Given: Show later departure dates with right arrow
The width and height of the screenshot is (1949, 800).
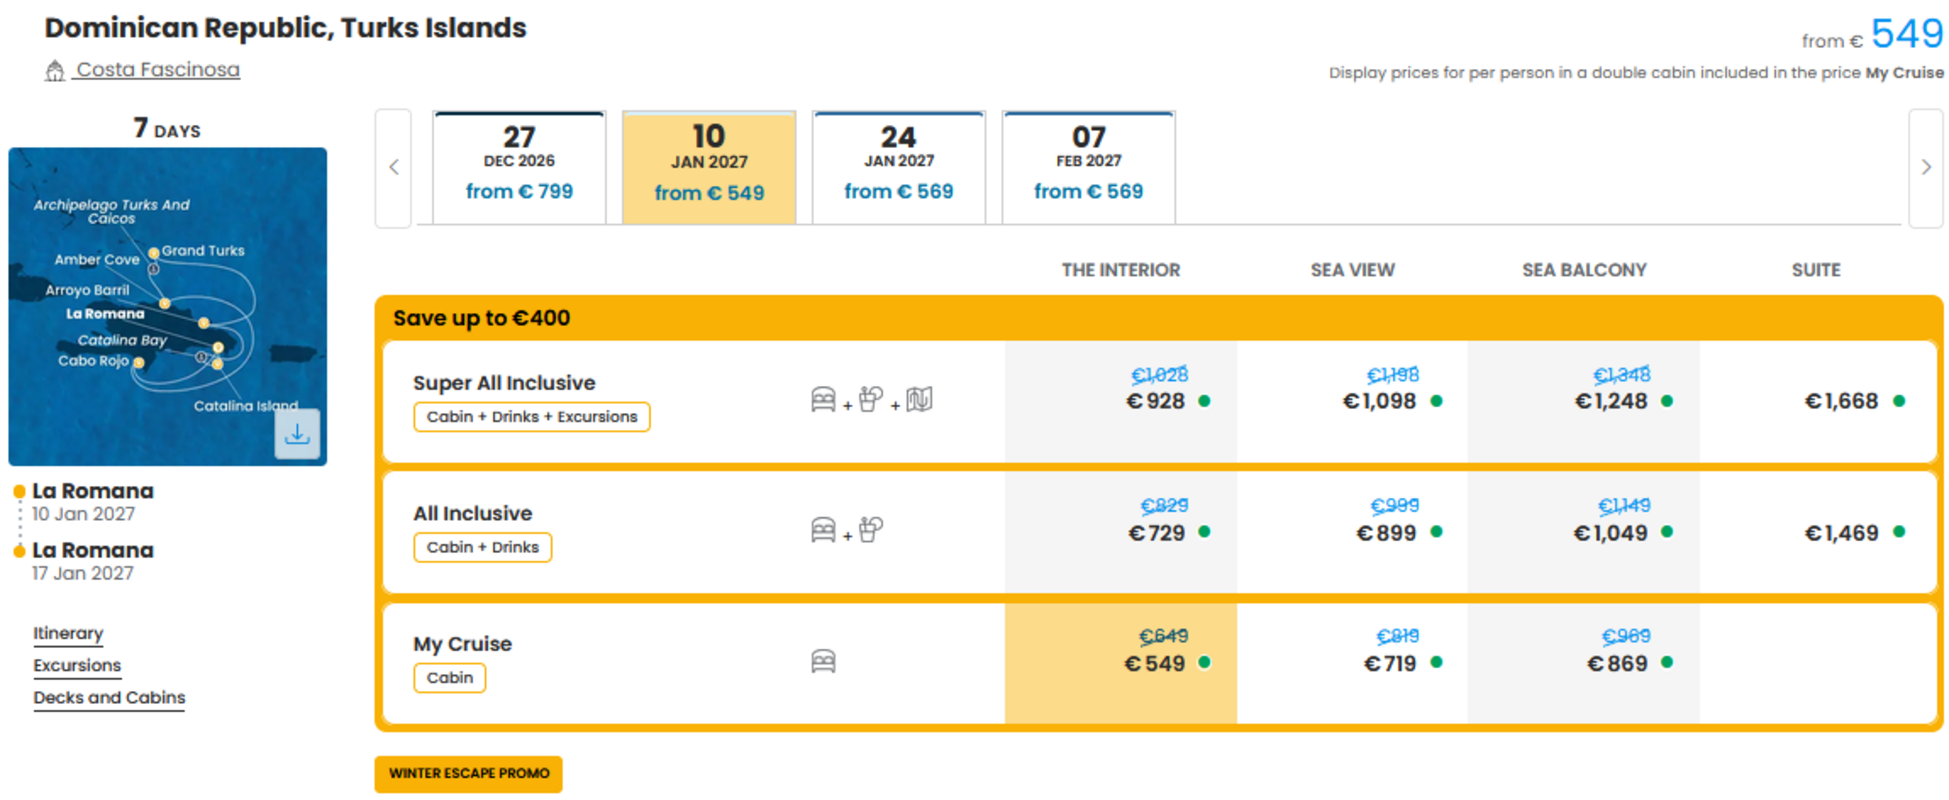Looking at the screenshot, I should coord(1926,168).
